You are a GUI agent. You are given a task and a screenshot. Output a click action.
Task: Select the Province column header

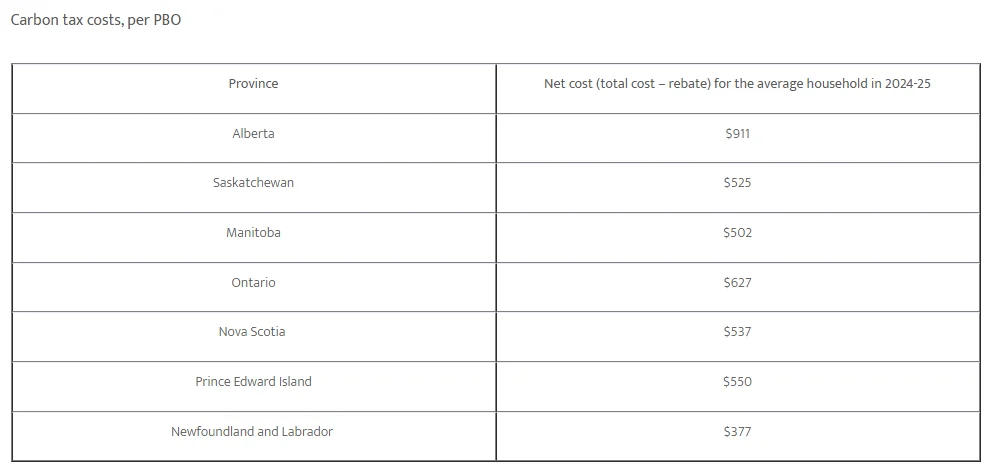pos(253,84)
